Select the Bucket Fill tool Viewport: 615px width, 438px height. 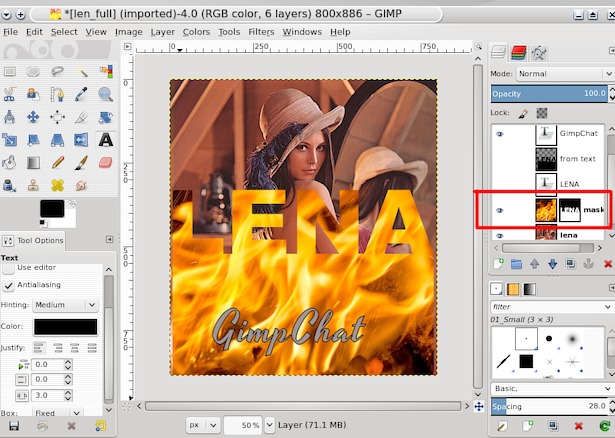point(9,163)
